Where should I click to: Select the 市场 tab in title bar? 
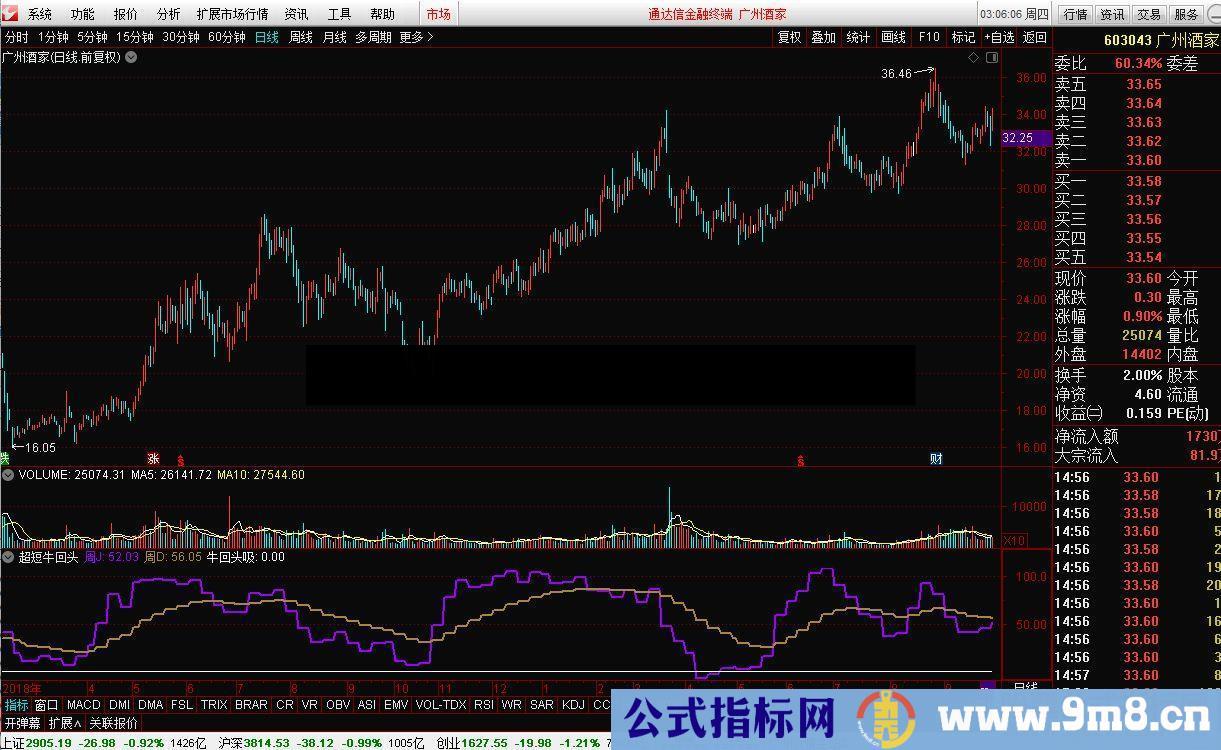438,14
